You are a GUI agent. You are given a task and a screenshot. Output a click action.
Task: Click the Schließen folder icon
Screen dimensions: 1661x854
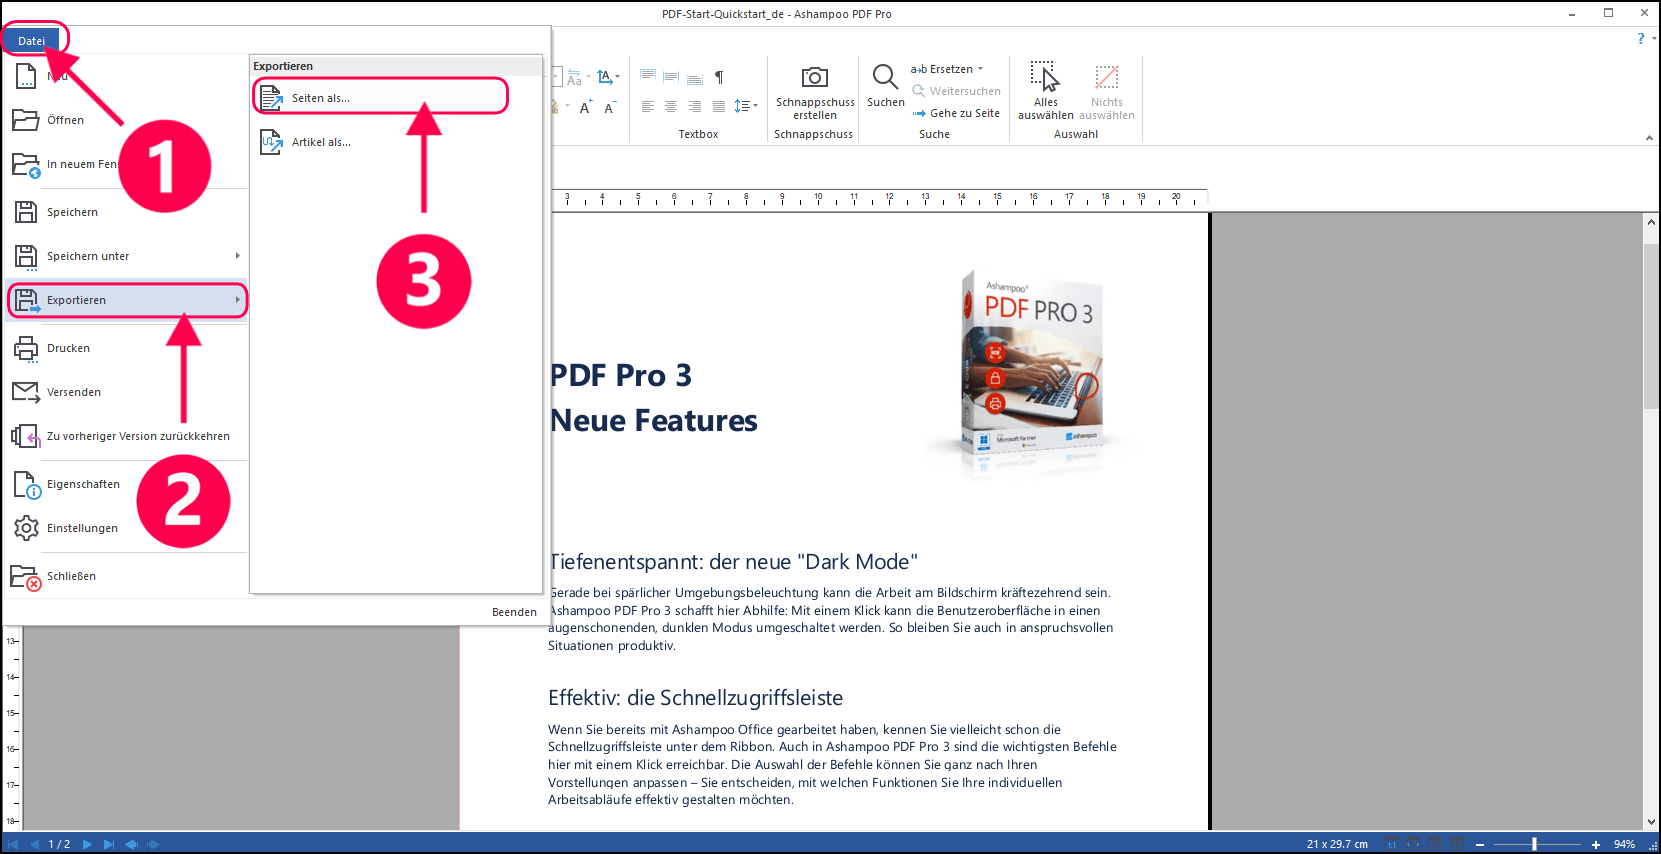coord(26,577)
